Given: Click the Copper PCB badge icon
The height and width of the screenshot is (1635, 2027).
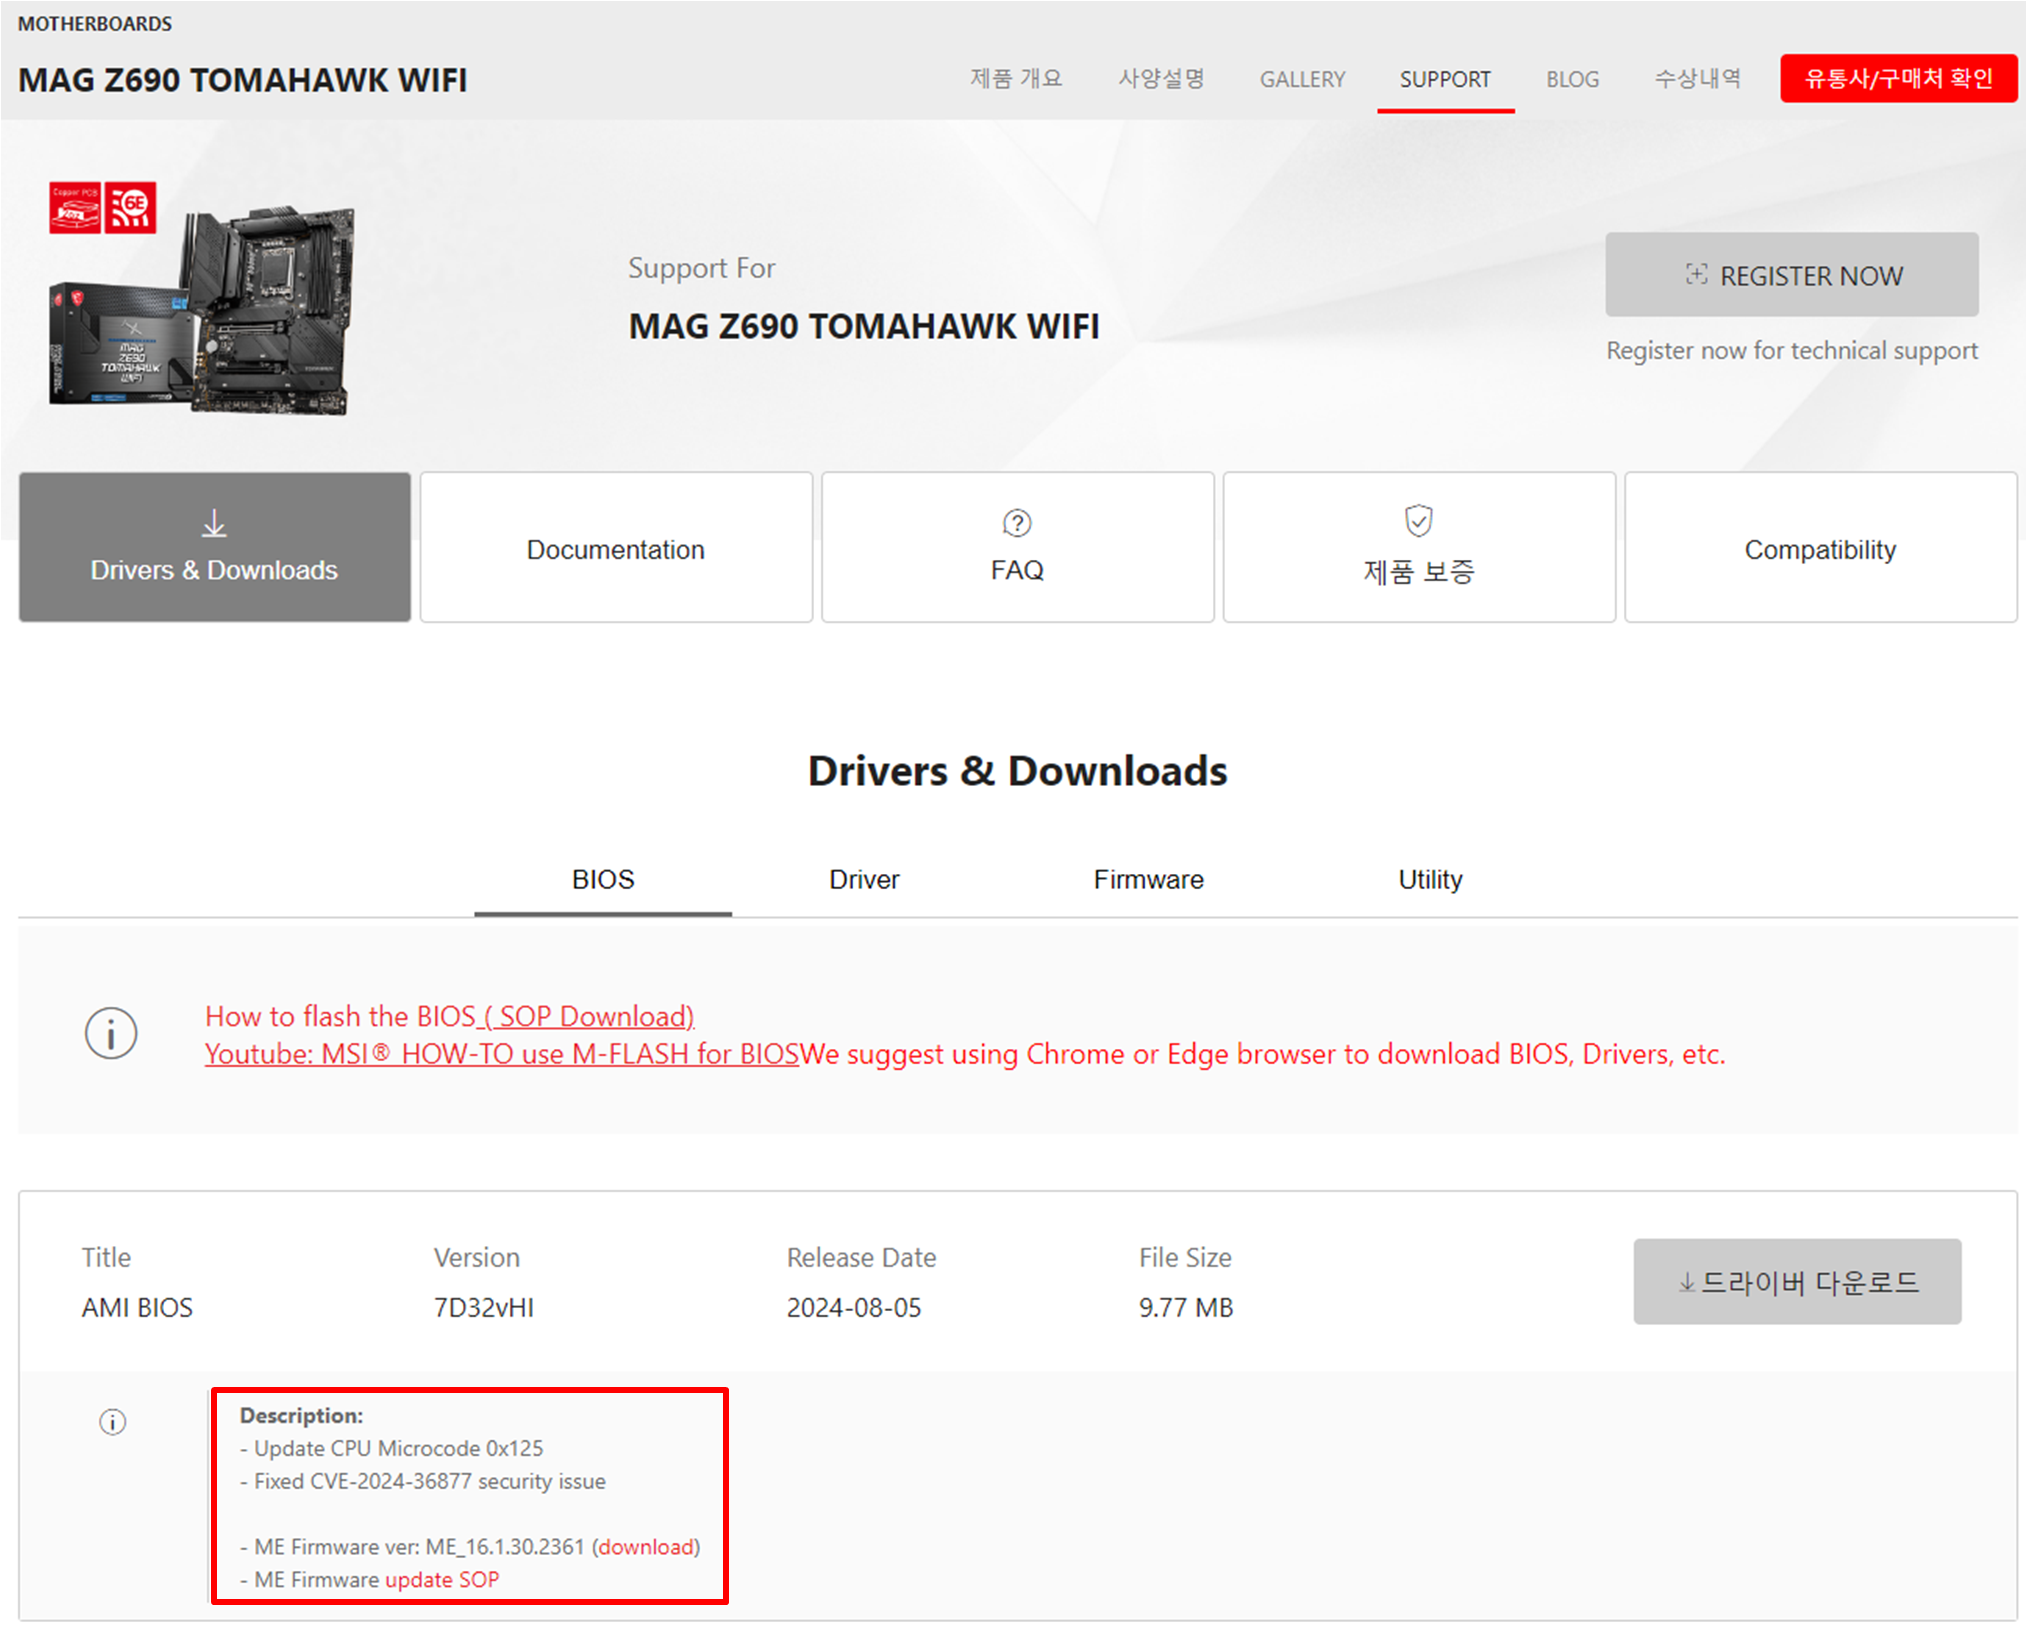Looking at the screenshot, I should click(75, 208).
